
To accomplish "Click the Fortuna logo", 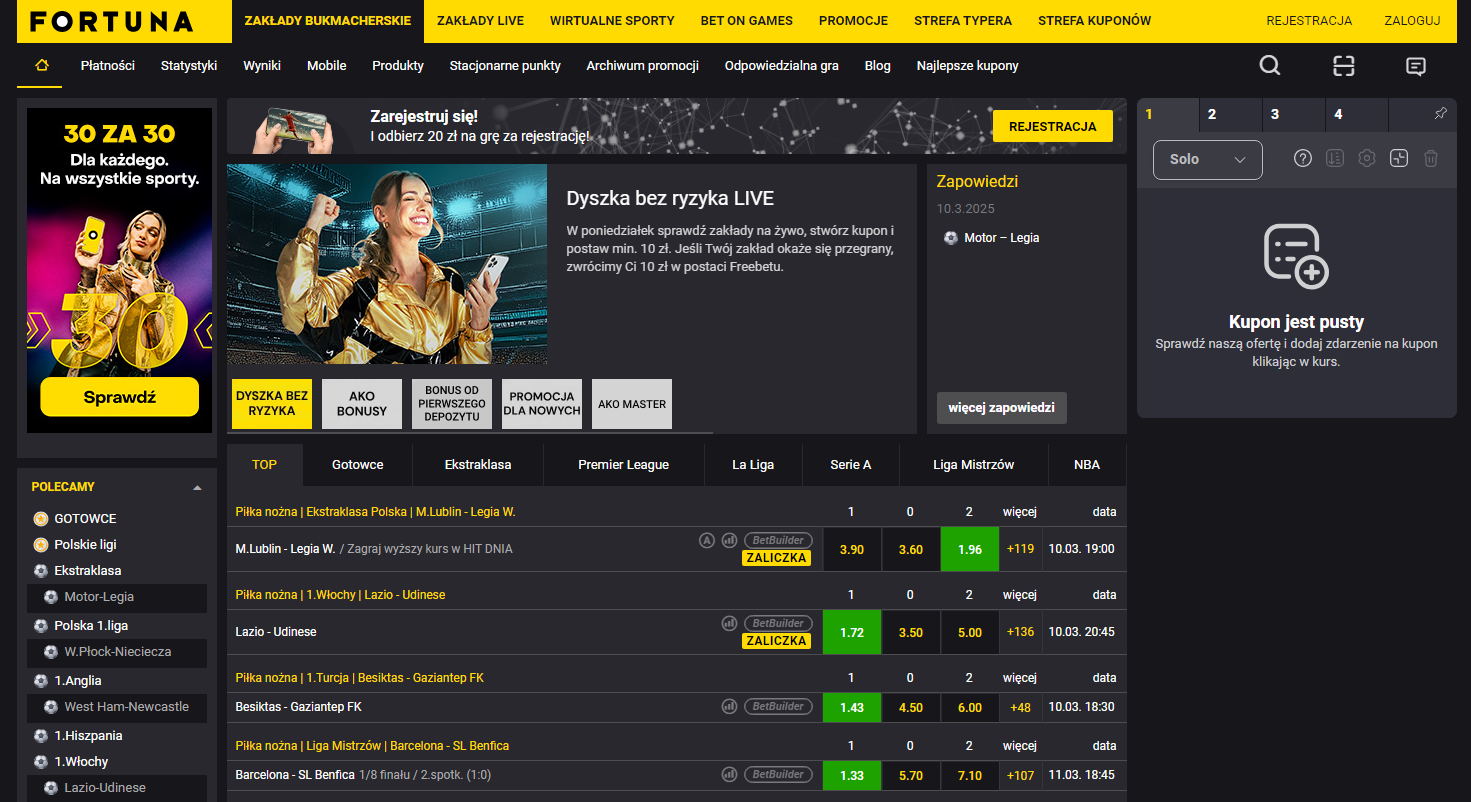I will (111, 21).
